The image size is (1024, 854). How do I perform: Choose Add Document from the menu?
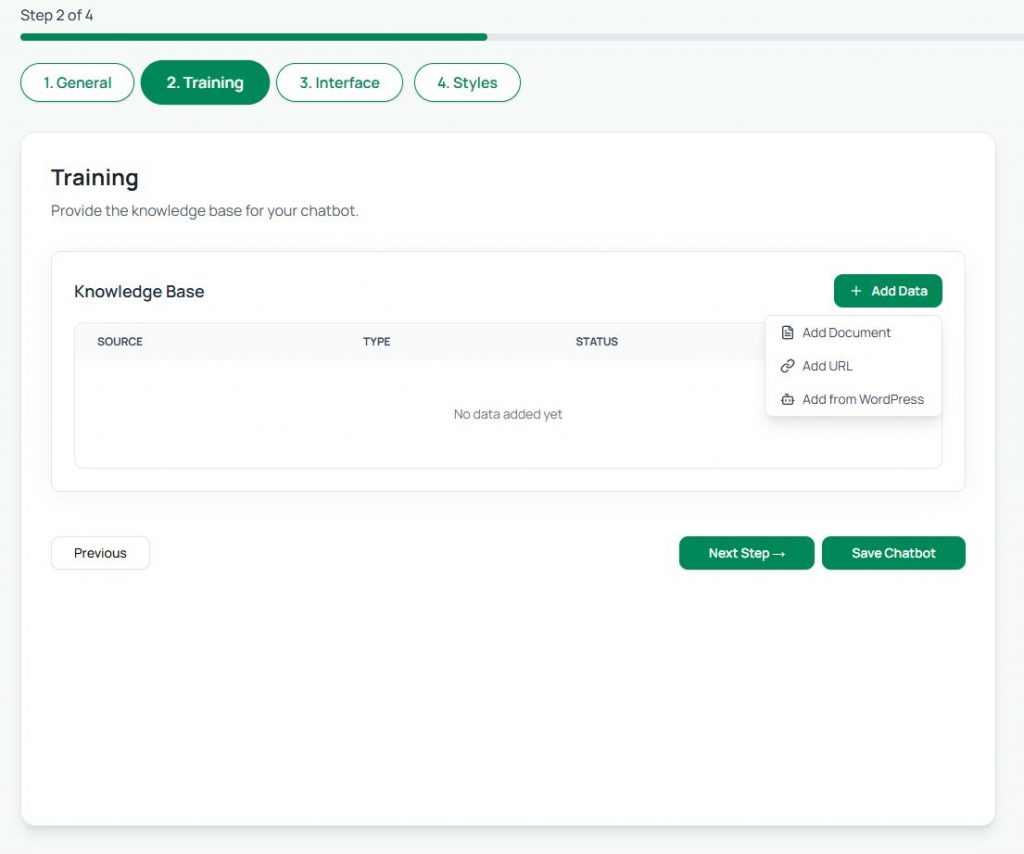coord(853,332)
